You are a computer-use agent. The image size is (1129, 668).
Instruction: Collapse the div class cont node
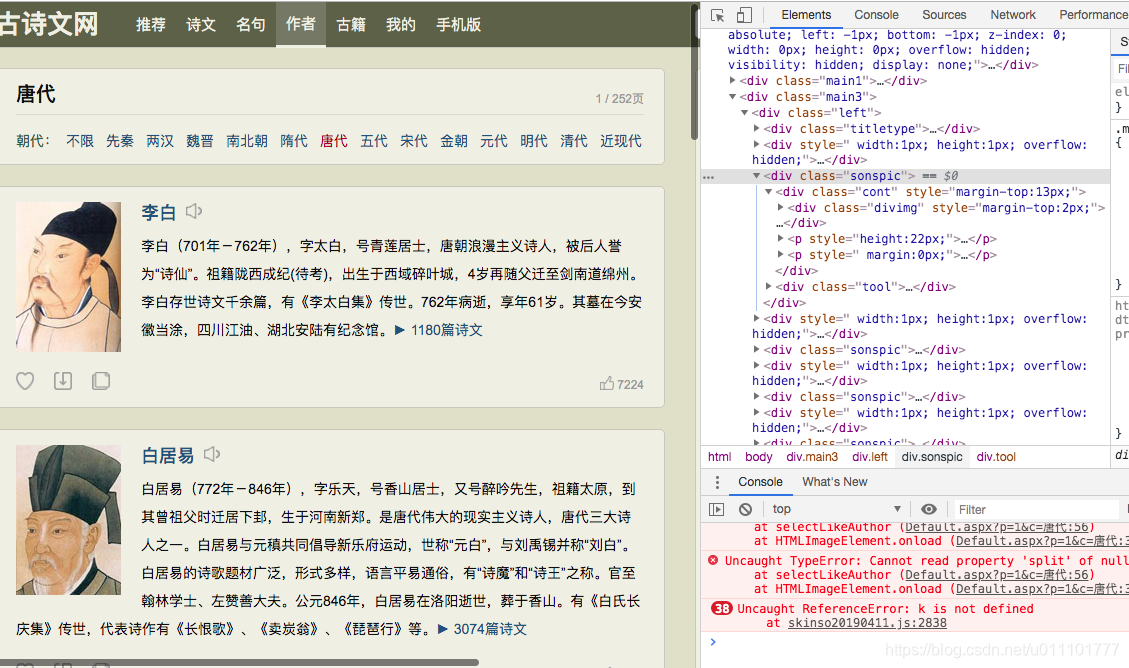tap(768, 191)
